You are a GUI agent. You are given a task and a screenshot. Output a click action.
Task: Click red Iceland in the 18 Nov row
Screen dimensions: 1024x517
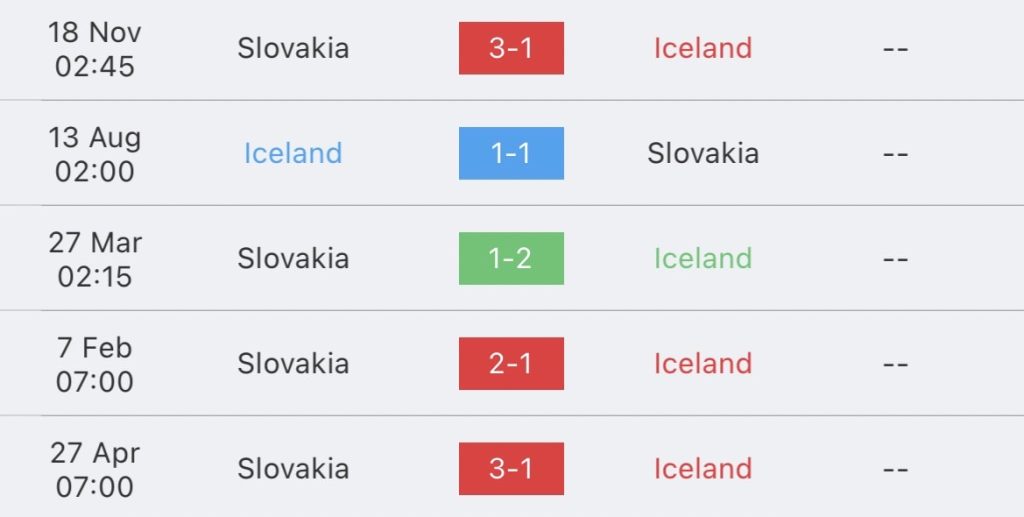(x=702, y=48)
